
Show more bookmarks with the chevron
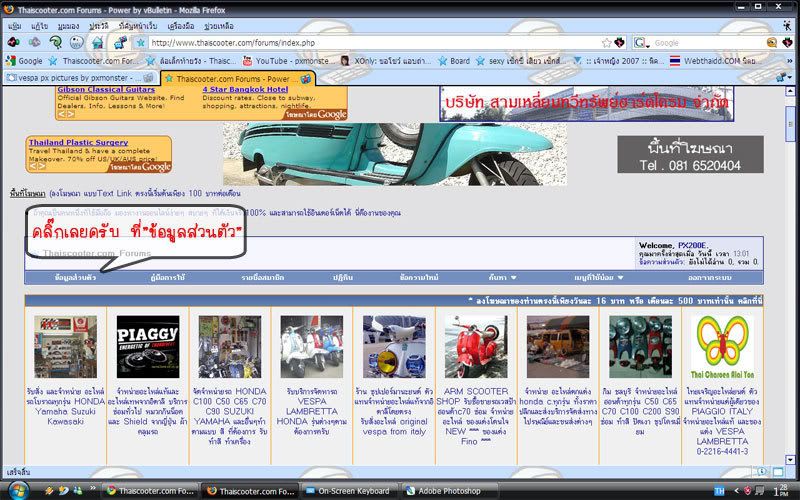790,61
